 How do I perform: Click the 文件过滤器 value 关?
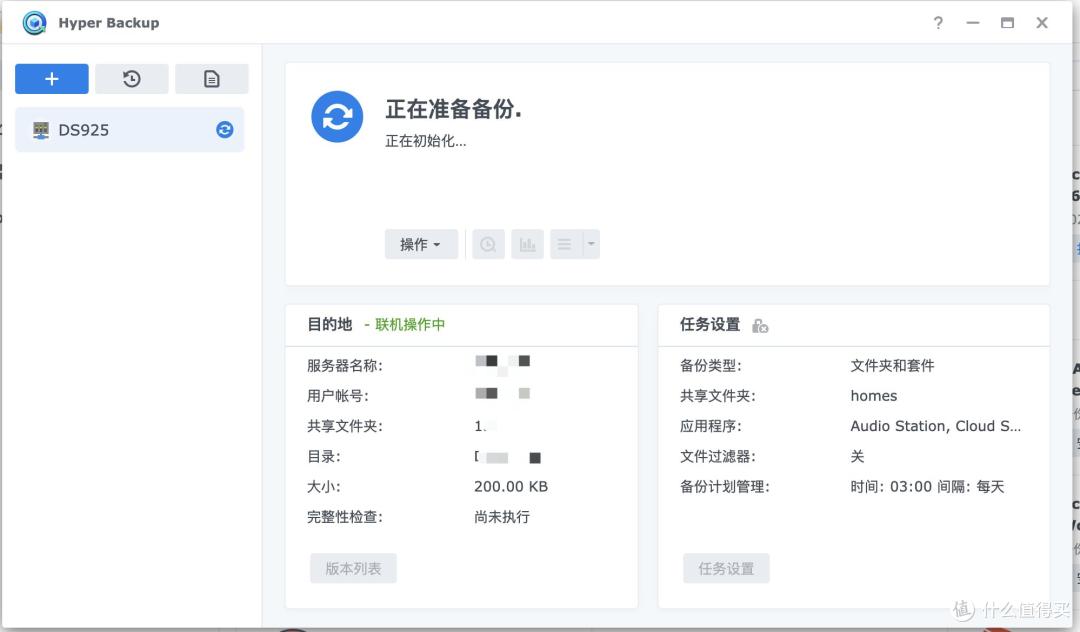pos(858,456)
